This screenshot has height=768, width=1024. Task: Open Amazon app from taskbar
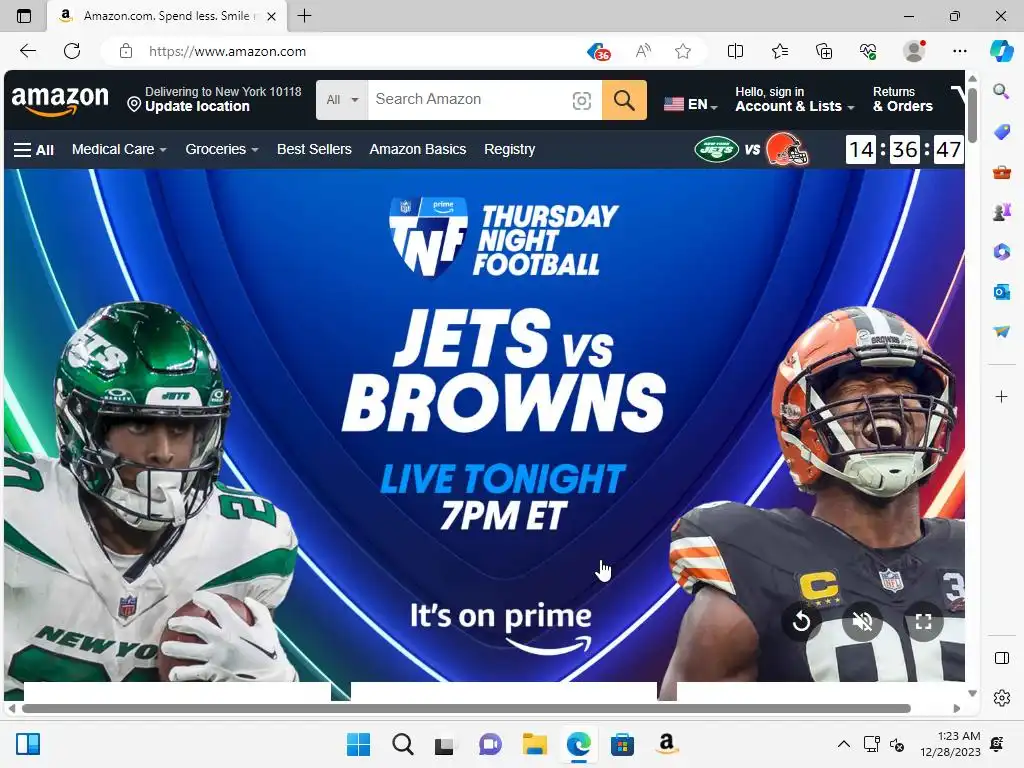click(666, 744)
